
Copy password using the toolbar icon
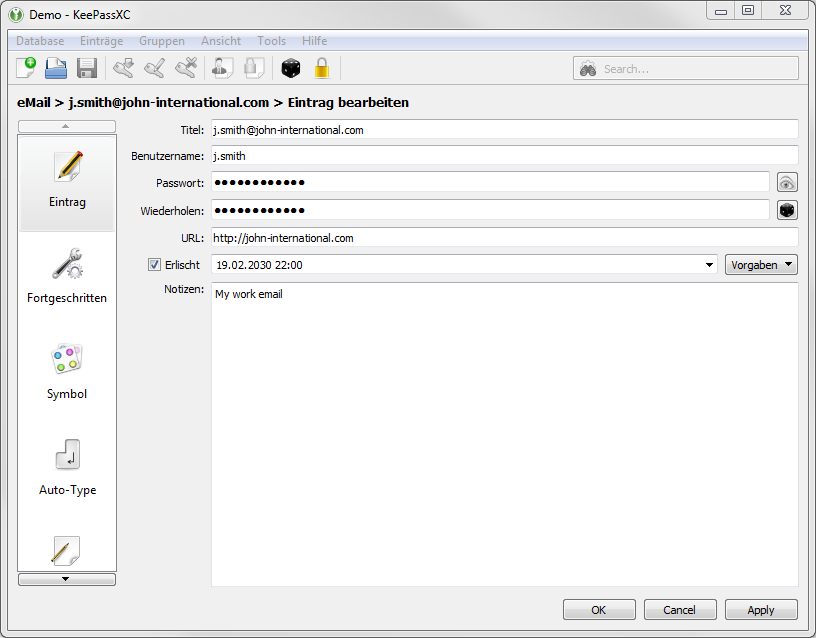point(254,68)
